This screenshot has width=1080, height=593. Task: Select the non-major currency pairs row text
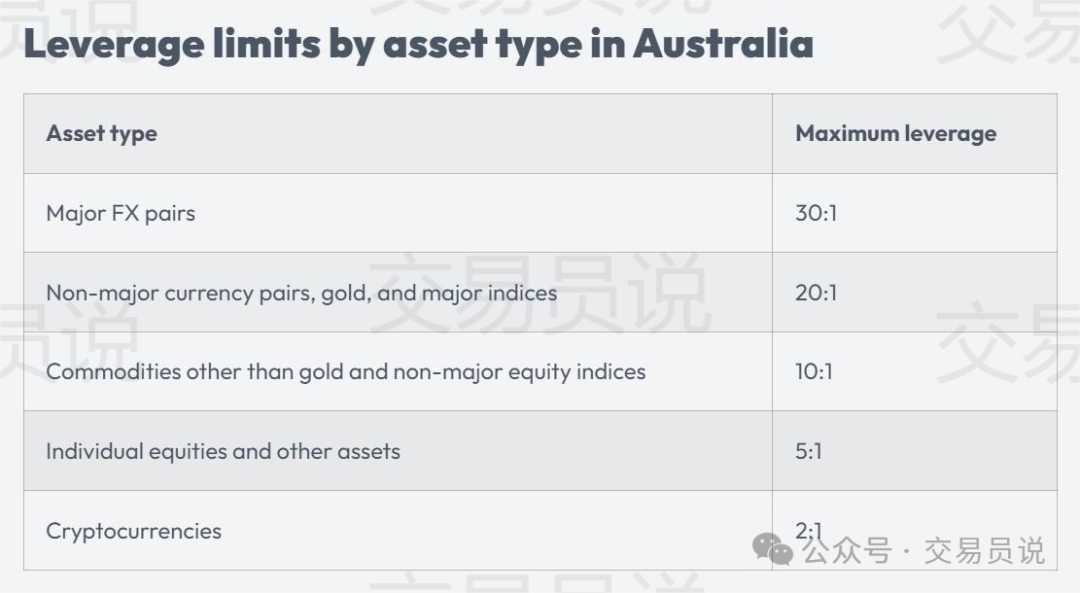coord(302,293)
